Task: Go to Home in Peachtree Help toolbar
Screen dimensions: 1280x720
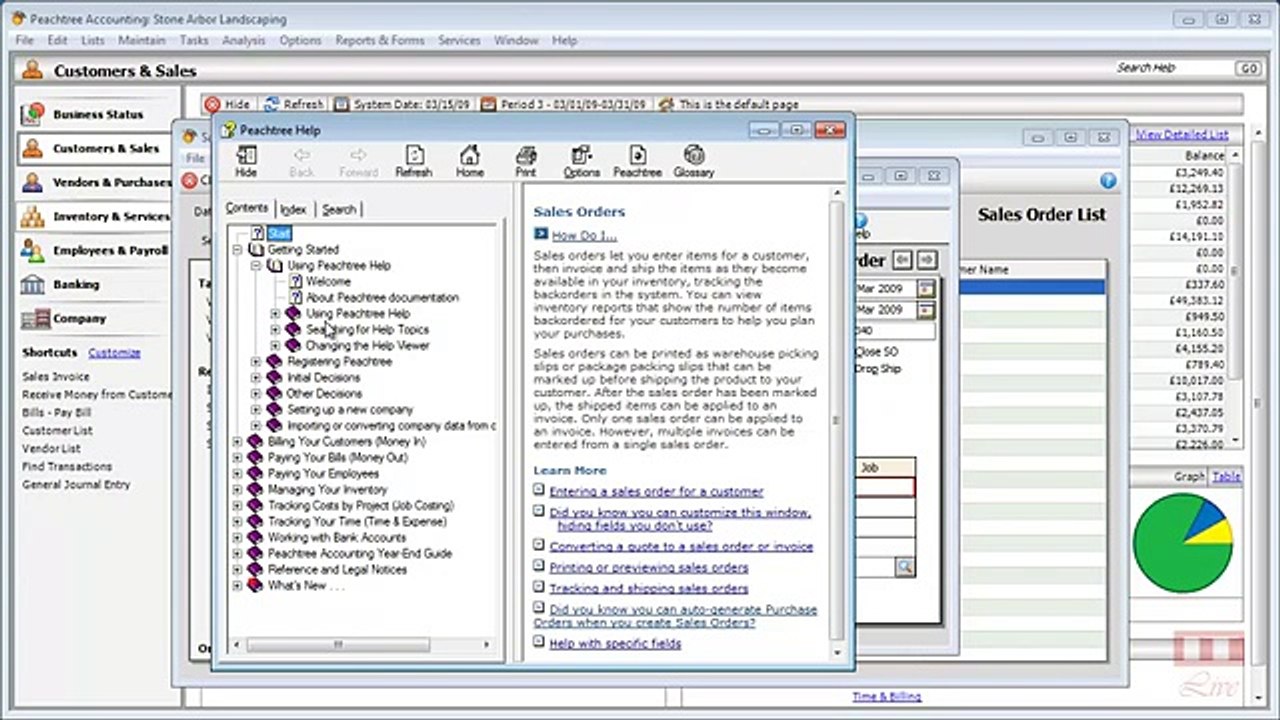Action: pyautogui.click(x=469, y=161)
